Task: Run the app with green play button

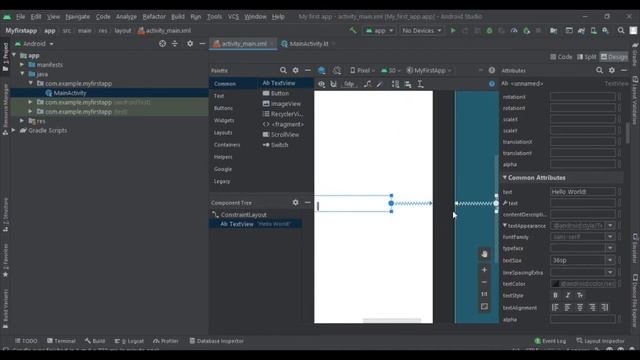Action: [x=453, y=31]
